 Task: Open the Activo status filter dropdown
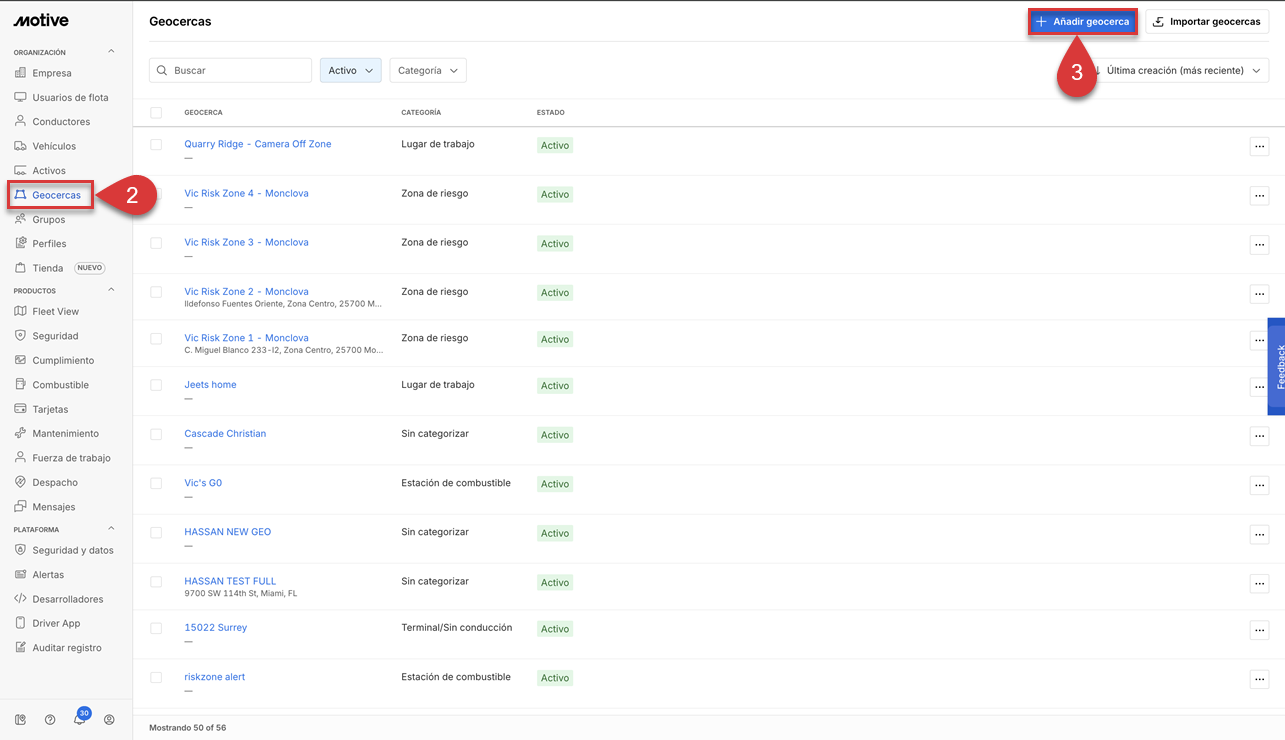pyautogui.click(x=350, y=71)
